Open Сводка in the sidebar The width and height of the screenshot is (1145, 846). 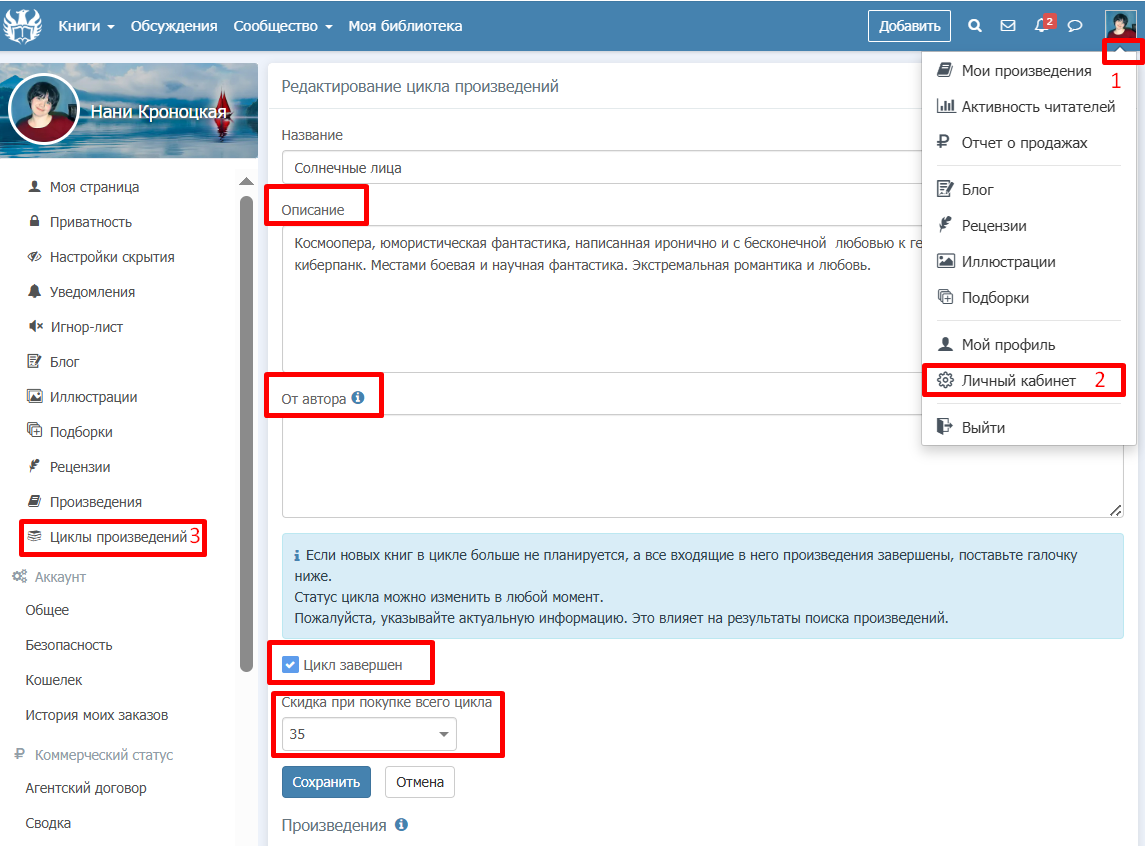click(48, 823)
